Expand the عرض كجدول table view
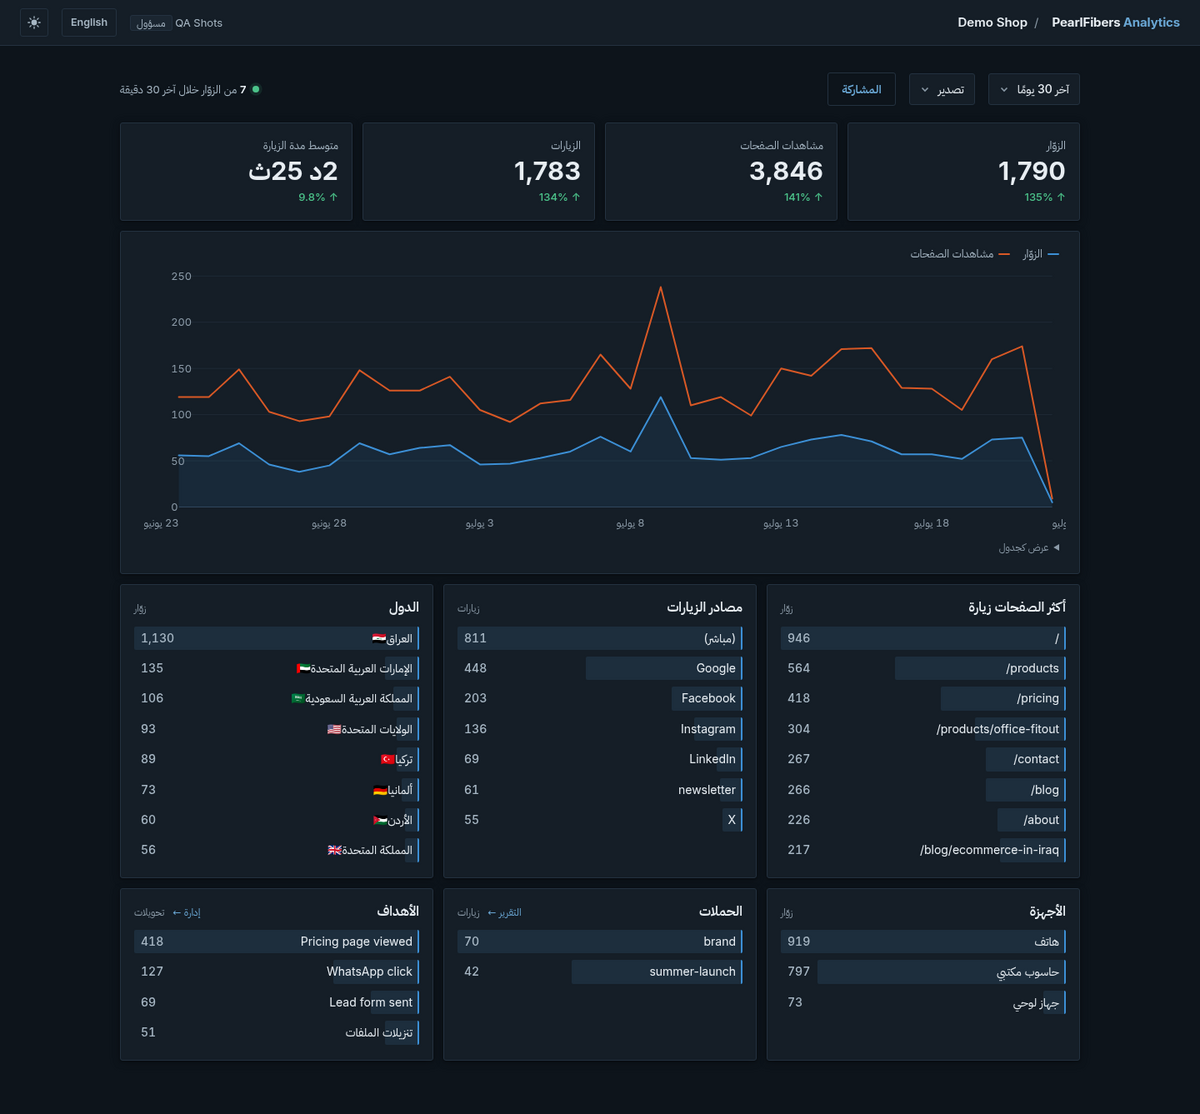The image size is (1200, 1114). click(x=1029, y=547)
